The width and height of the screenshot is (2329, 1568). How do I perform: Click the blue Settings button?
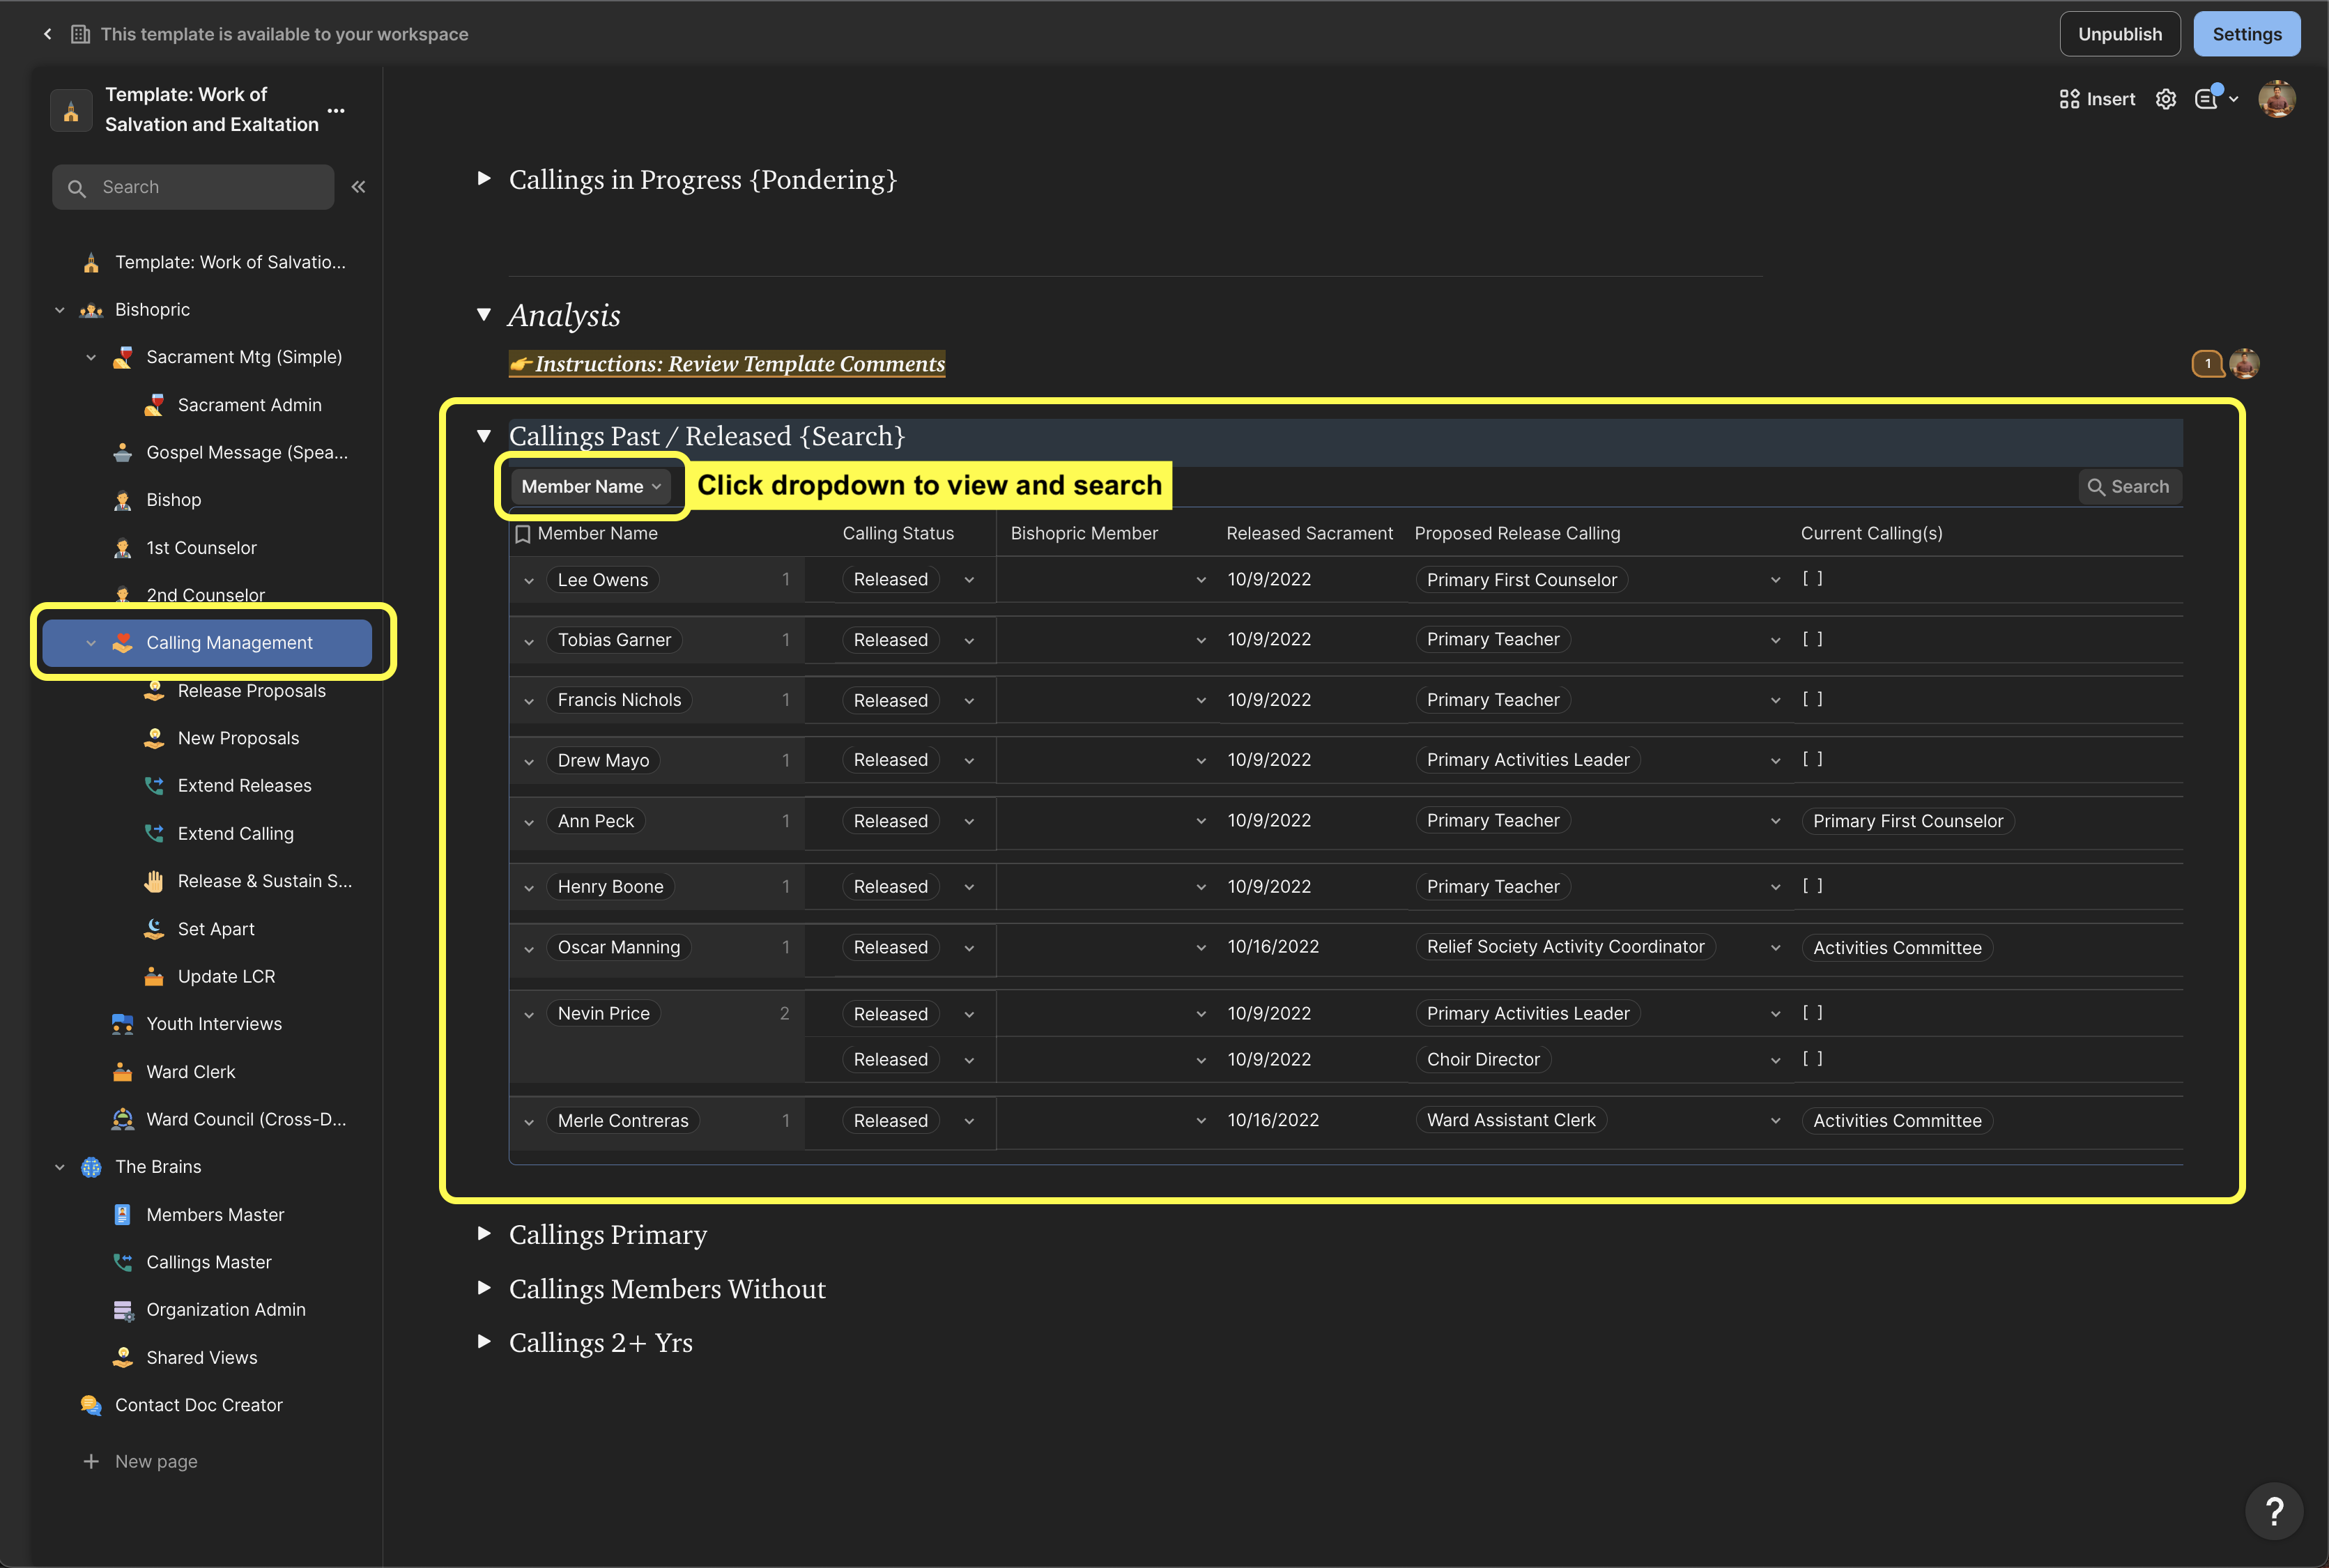click(2246, 34)
